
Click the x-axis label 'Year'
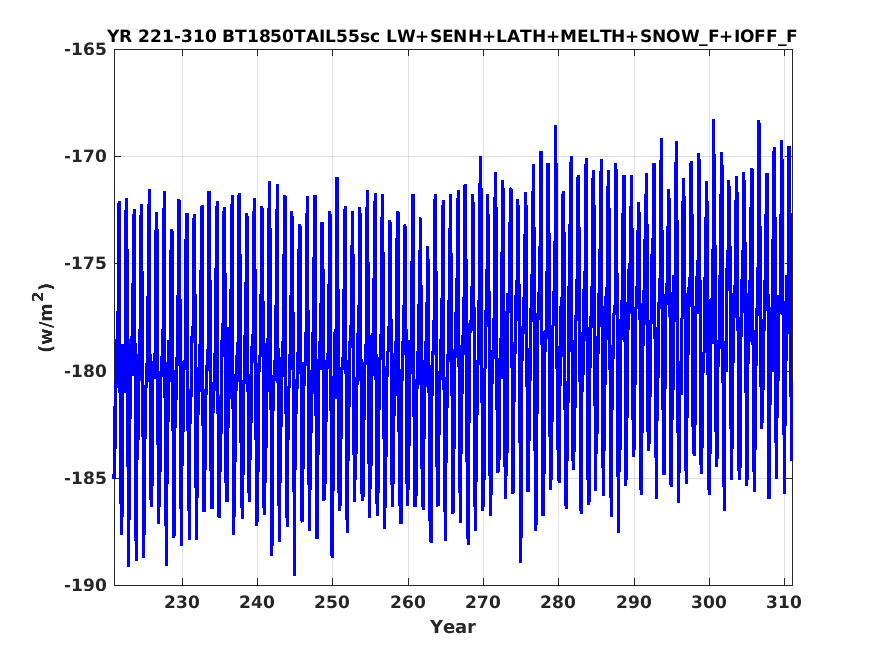tap(453, 626)
